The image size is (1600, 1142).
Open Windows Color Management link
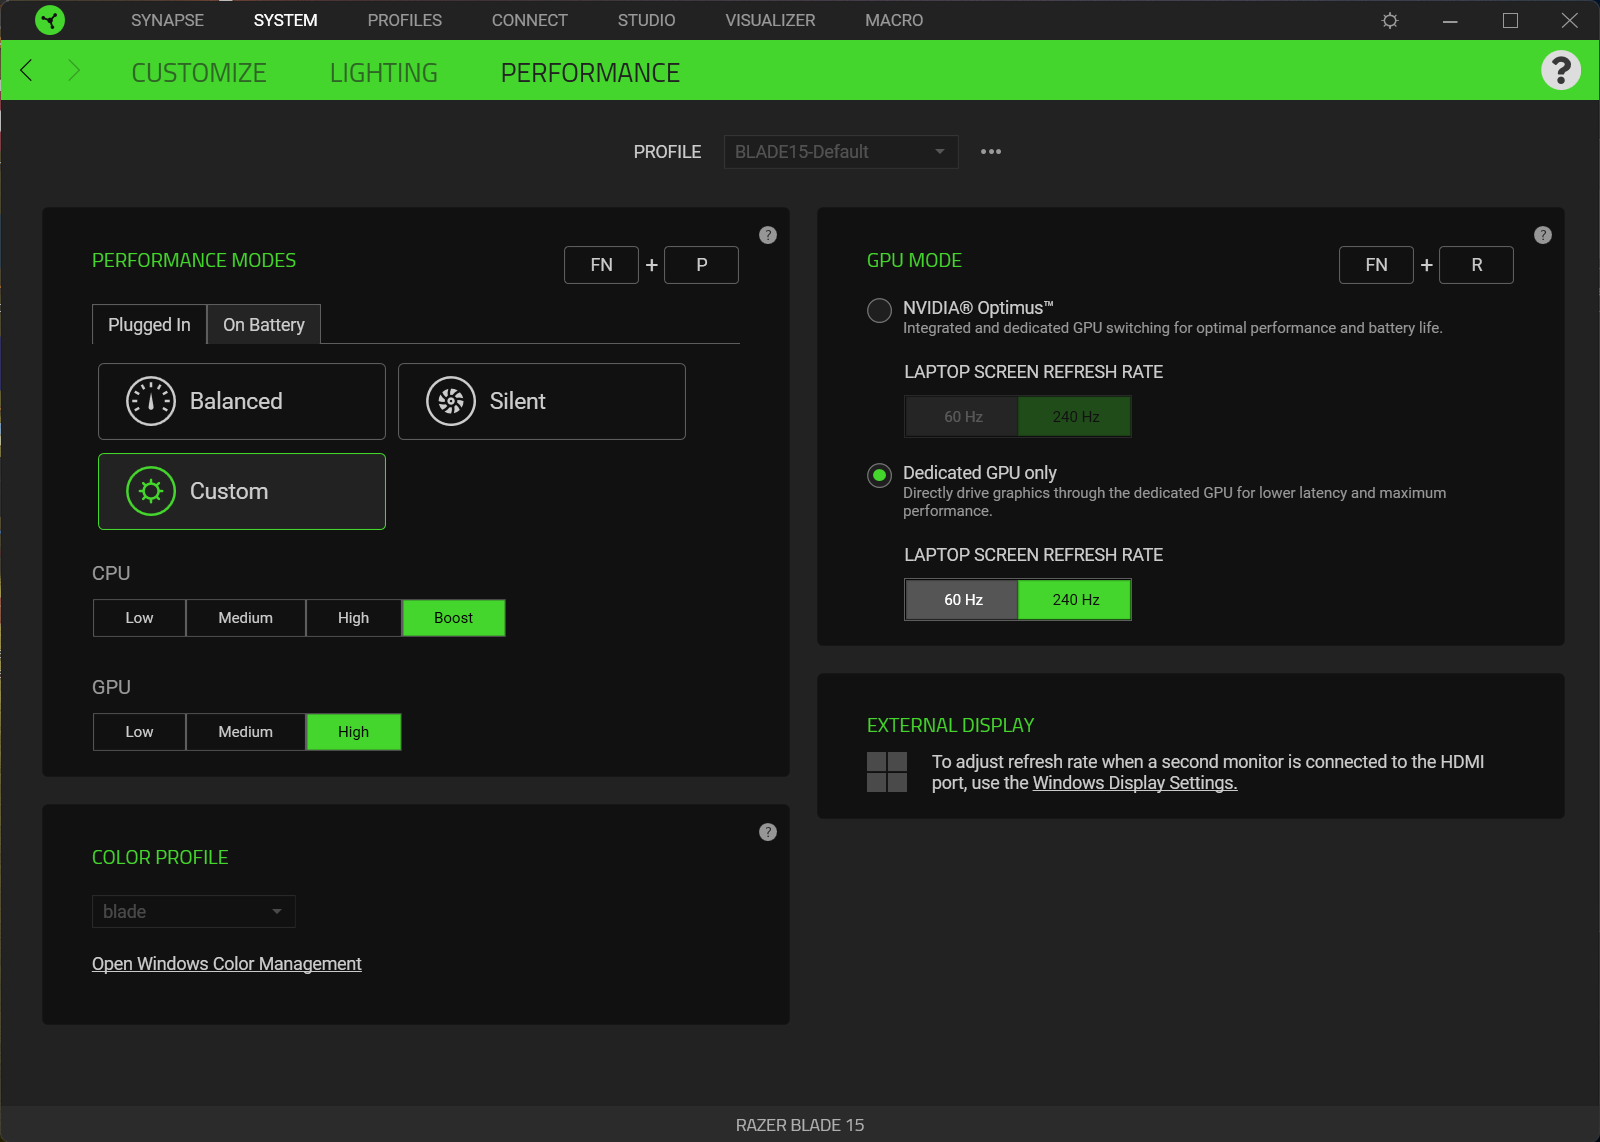click(227, 964)
